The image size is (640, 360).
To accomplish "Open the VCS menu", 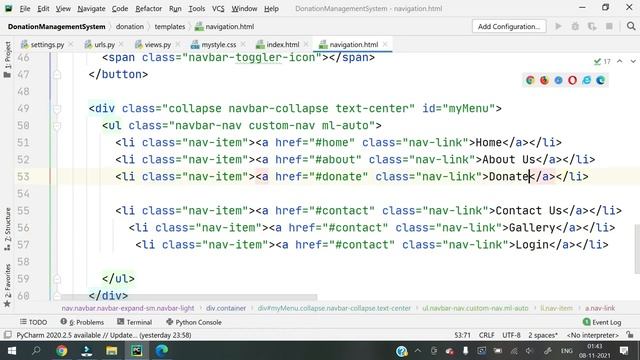I will point(218,9).
